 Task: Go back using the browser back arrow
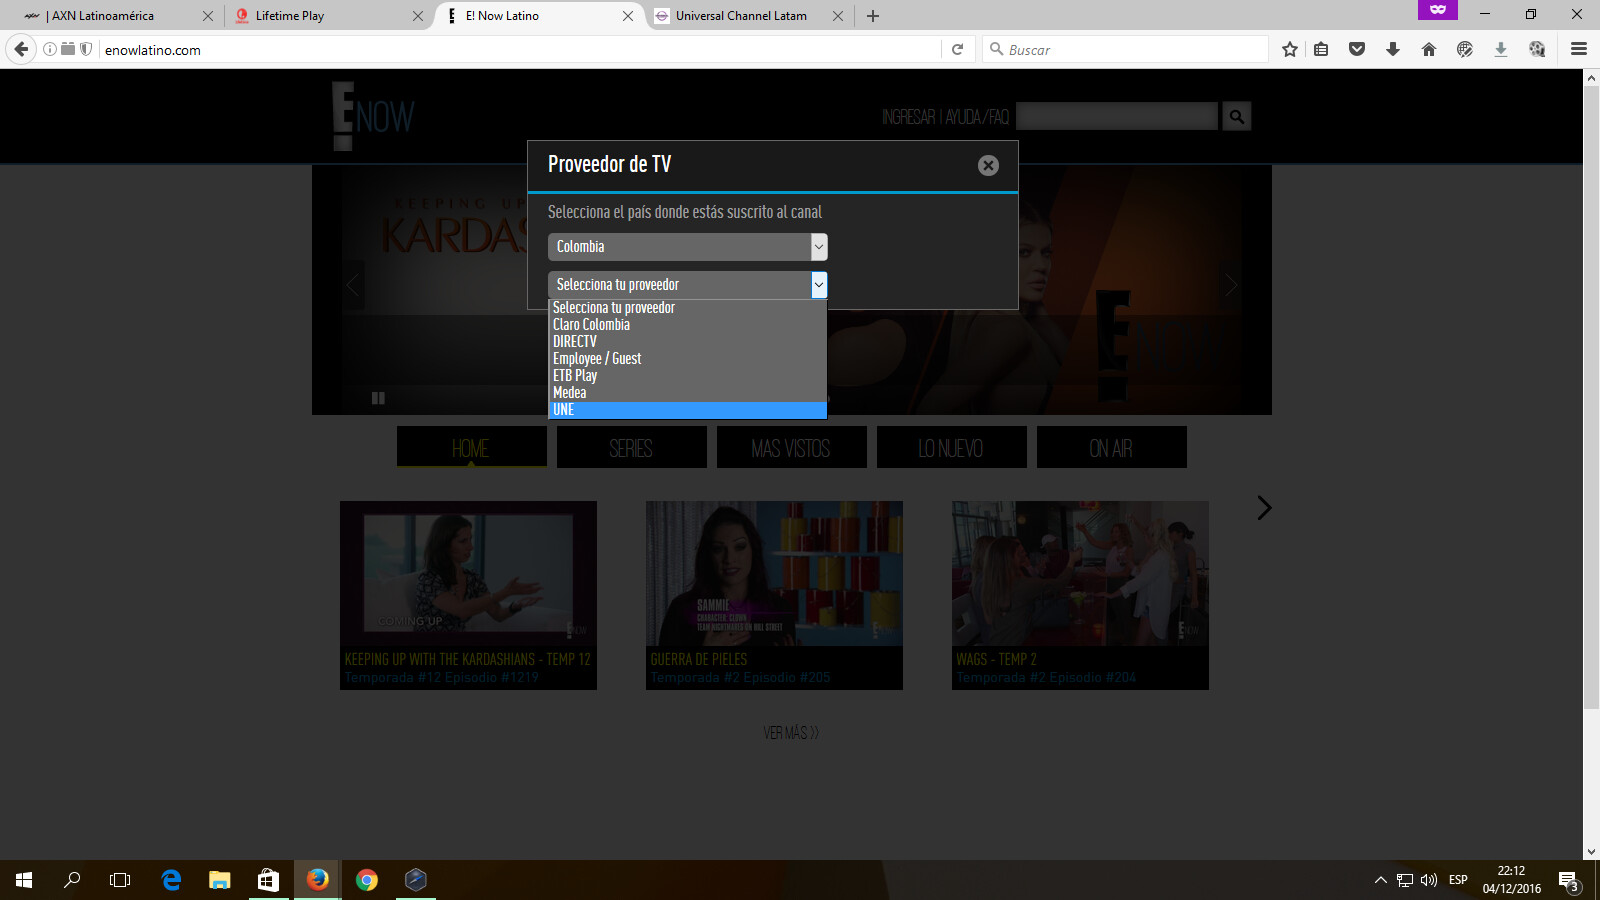click(x=21, y=49)
